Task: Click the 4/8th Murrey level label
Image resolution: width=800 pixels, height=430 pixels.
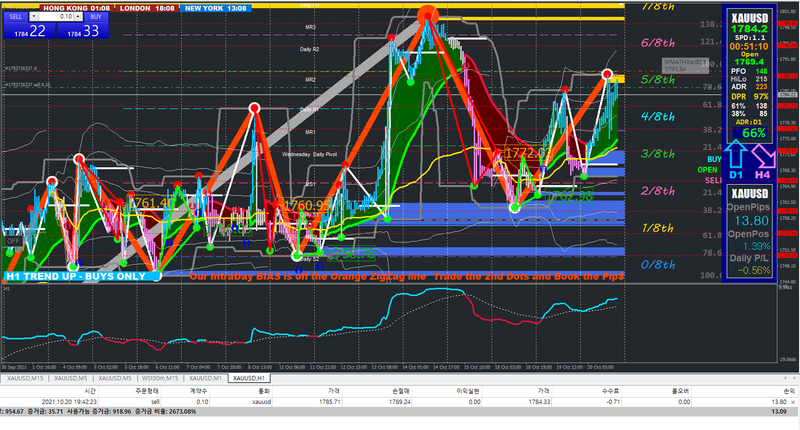Action: click(658, 116)
